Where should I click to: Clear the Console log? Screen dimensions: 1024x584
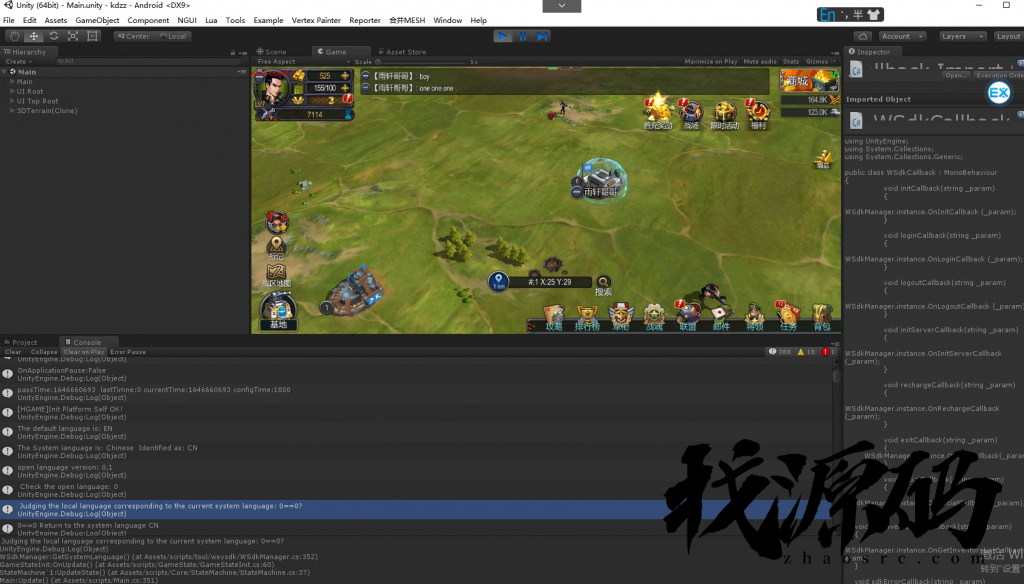click(x=13, y=352)
